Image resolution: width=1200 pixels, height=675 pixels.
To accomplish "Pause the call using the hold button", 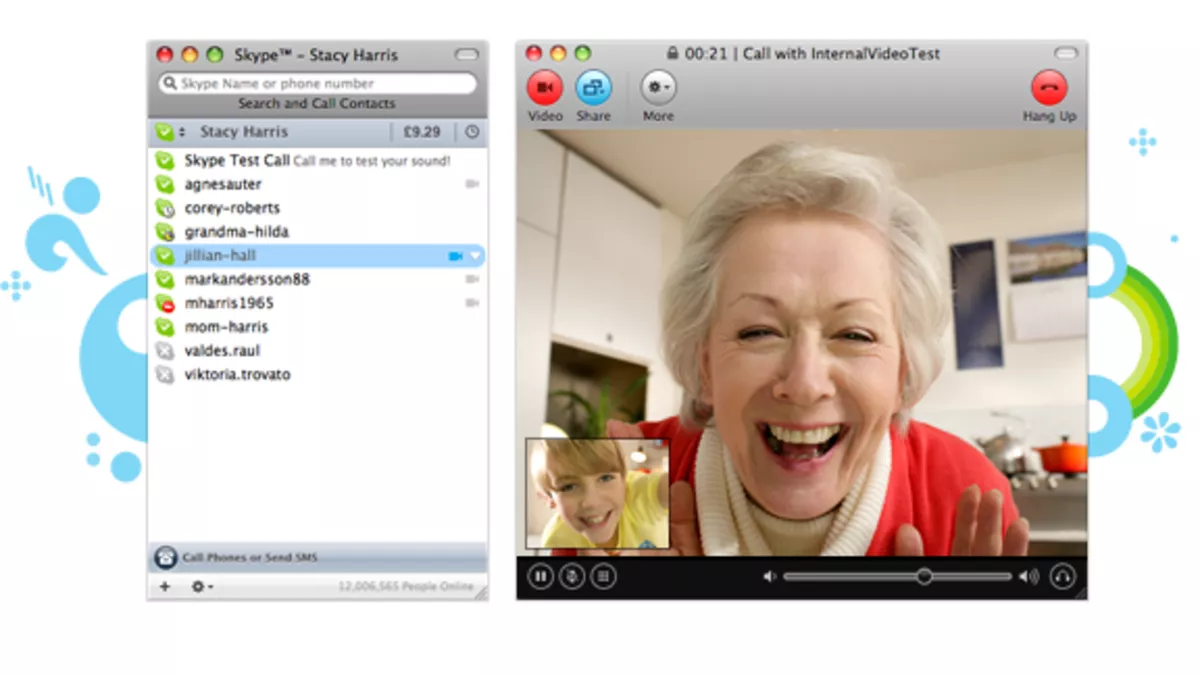I will [540, 577].
